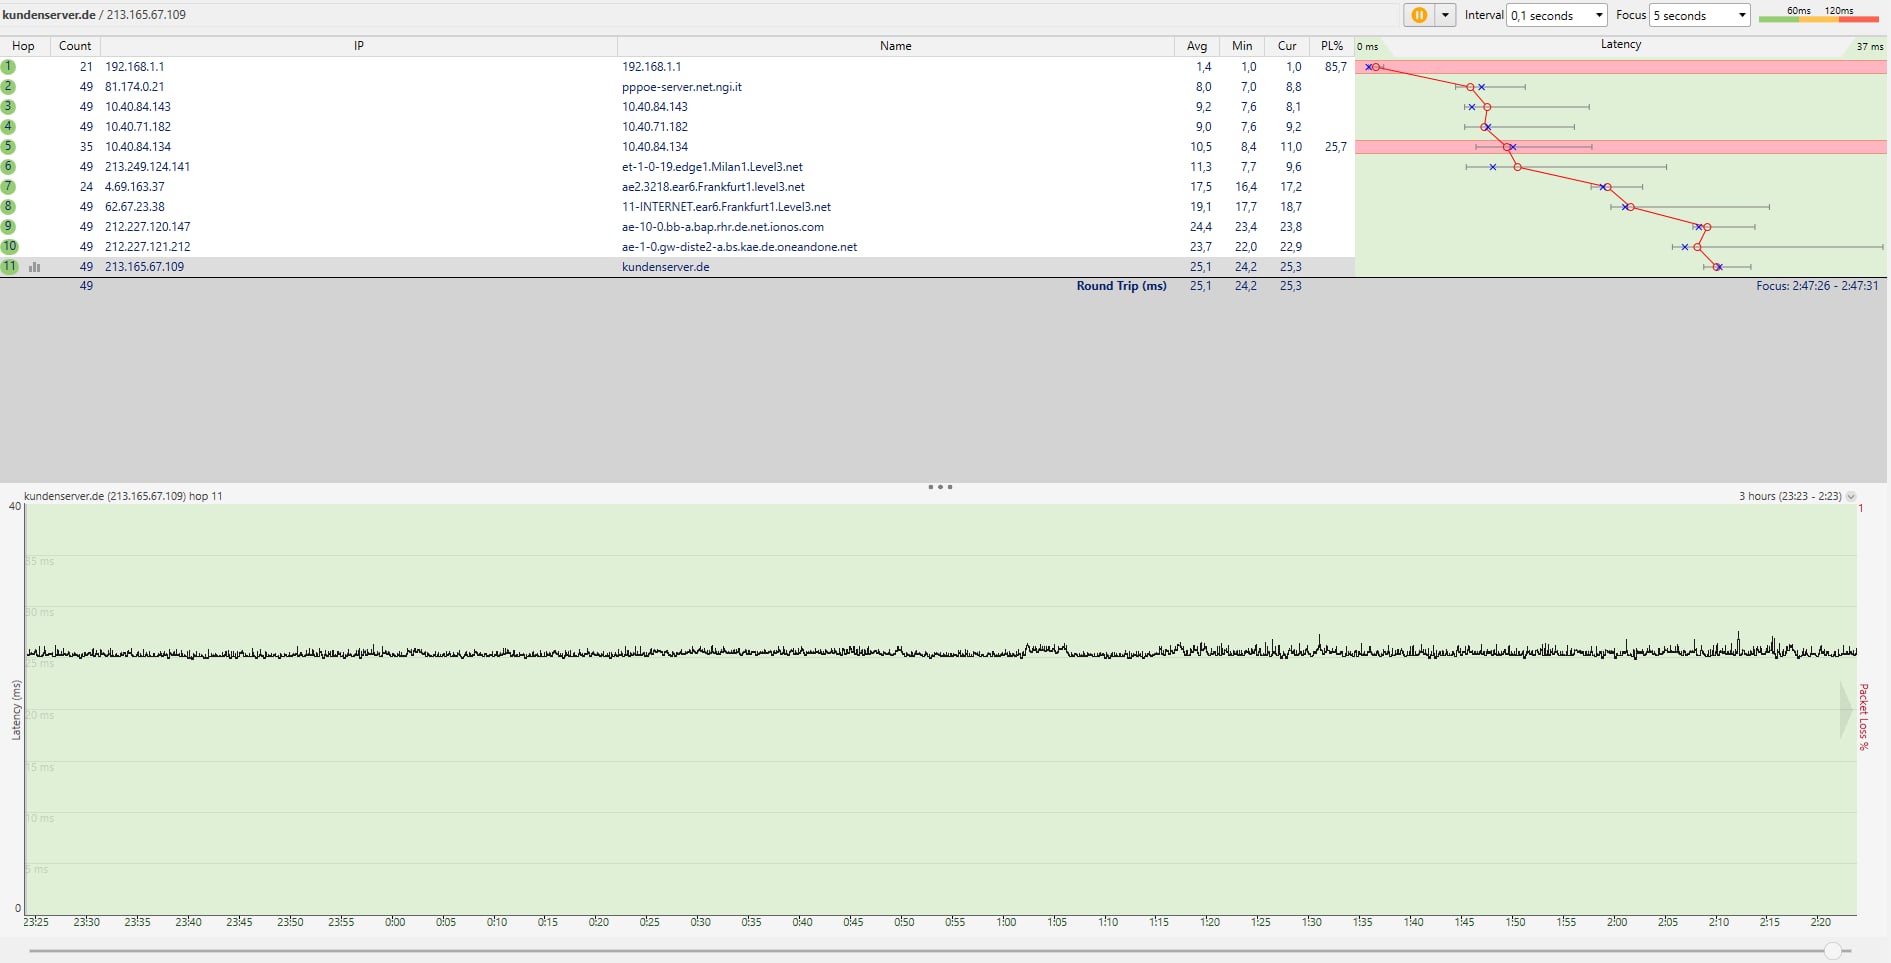Screen dimensions: 1891x963
Task: Select the kundenserver.de row at hop 11
Action: [x=665, y=267]
